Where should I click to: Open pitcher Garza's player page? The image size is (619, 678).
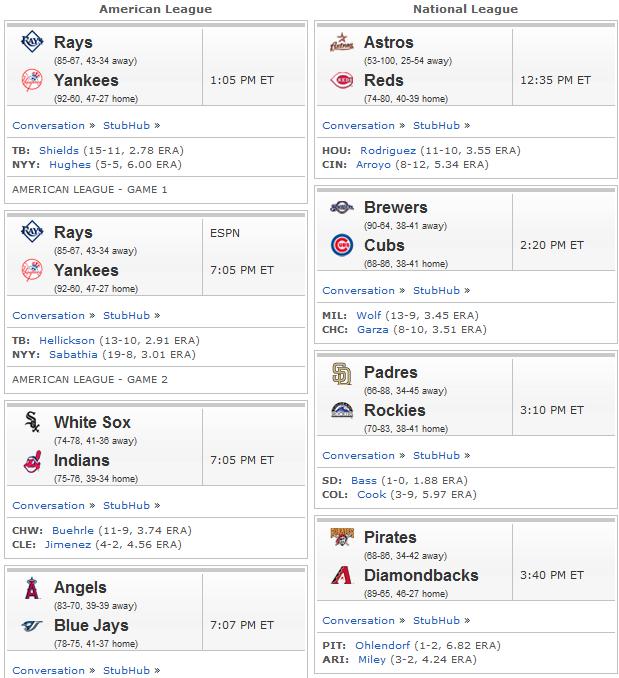tap(373, 329)
